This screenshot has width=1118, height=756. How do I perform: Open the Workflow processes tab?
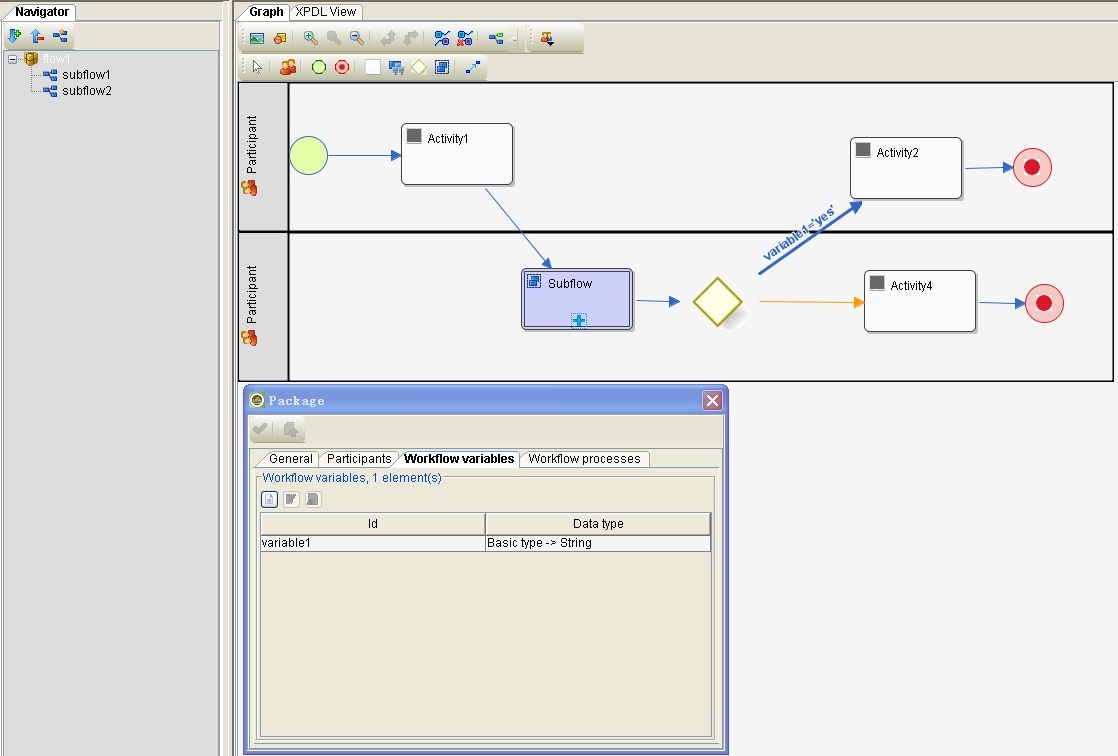[584, 459]
